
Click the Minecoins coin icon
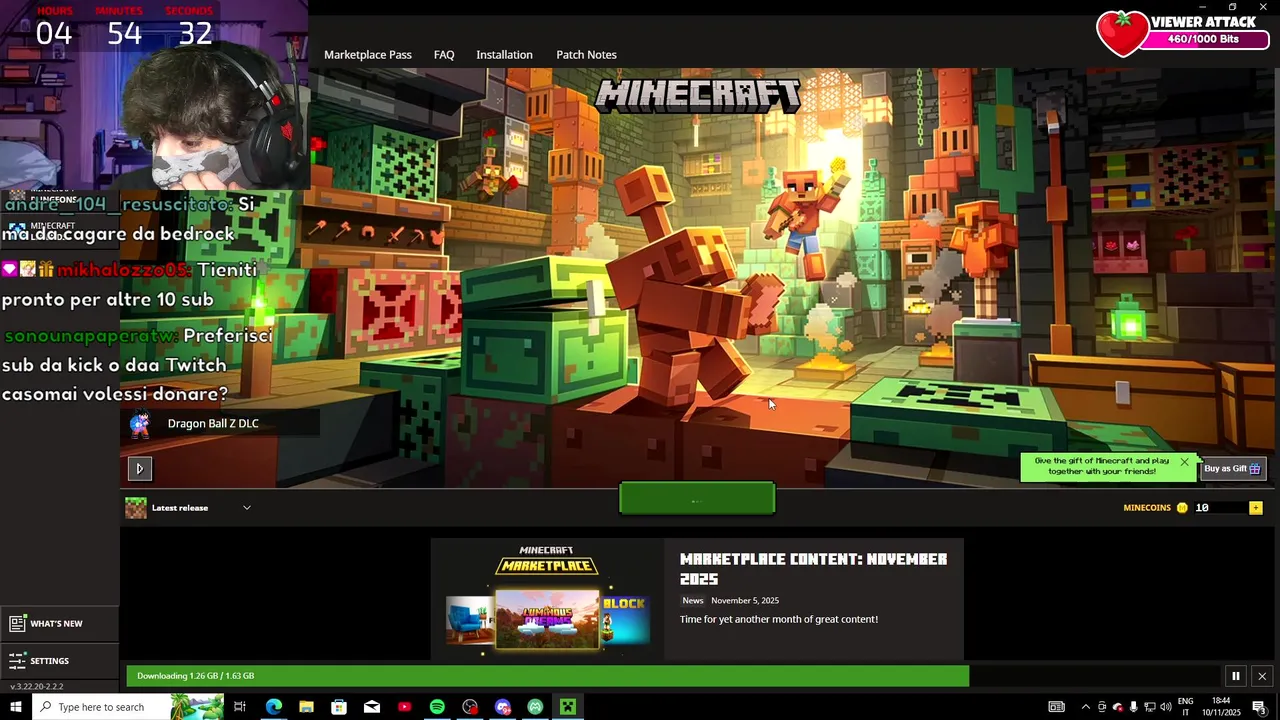pyautogui.click(x=1182, y=508)
